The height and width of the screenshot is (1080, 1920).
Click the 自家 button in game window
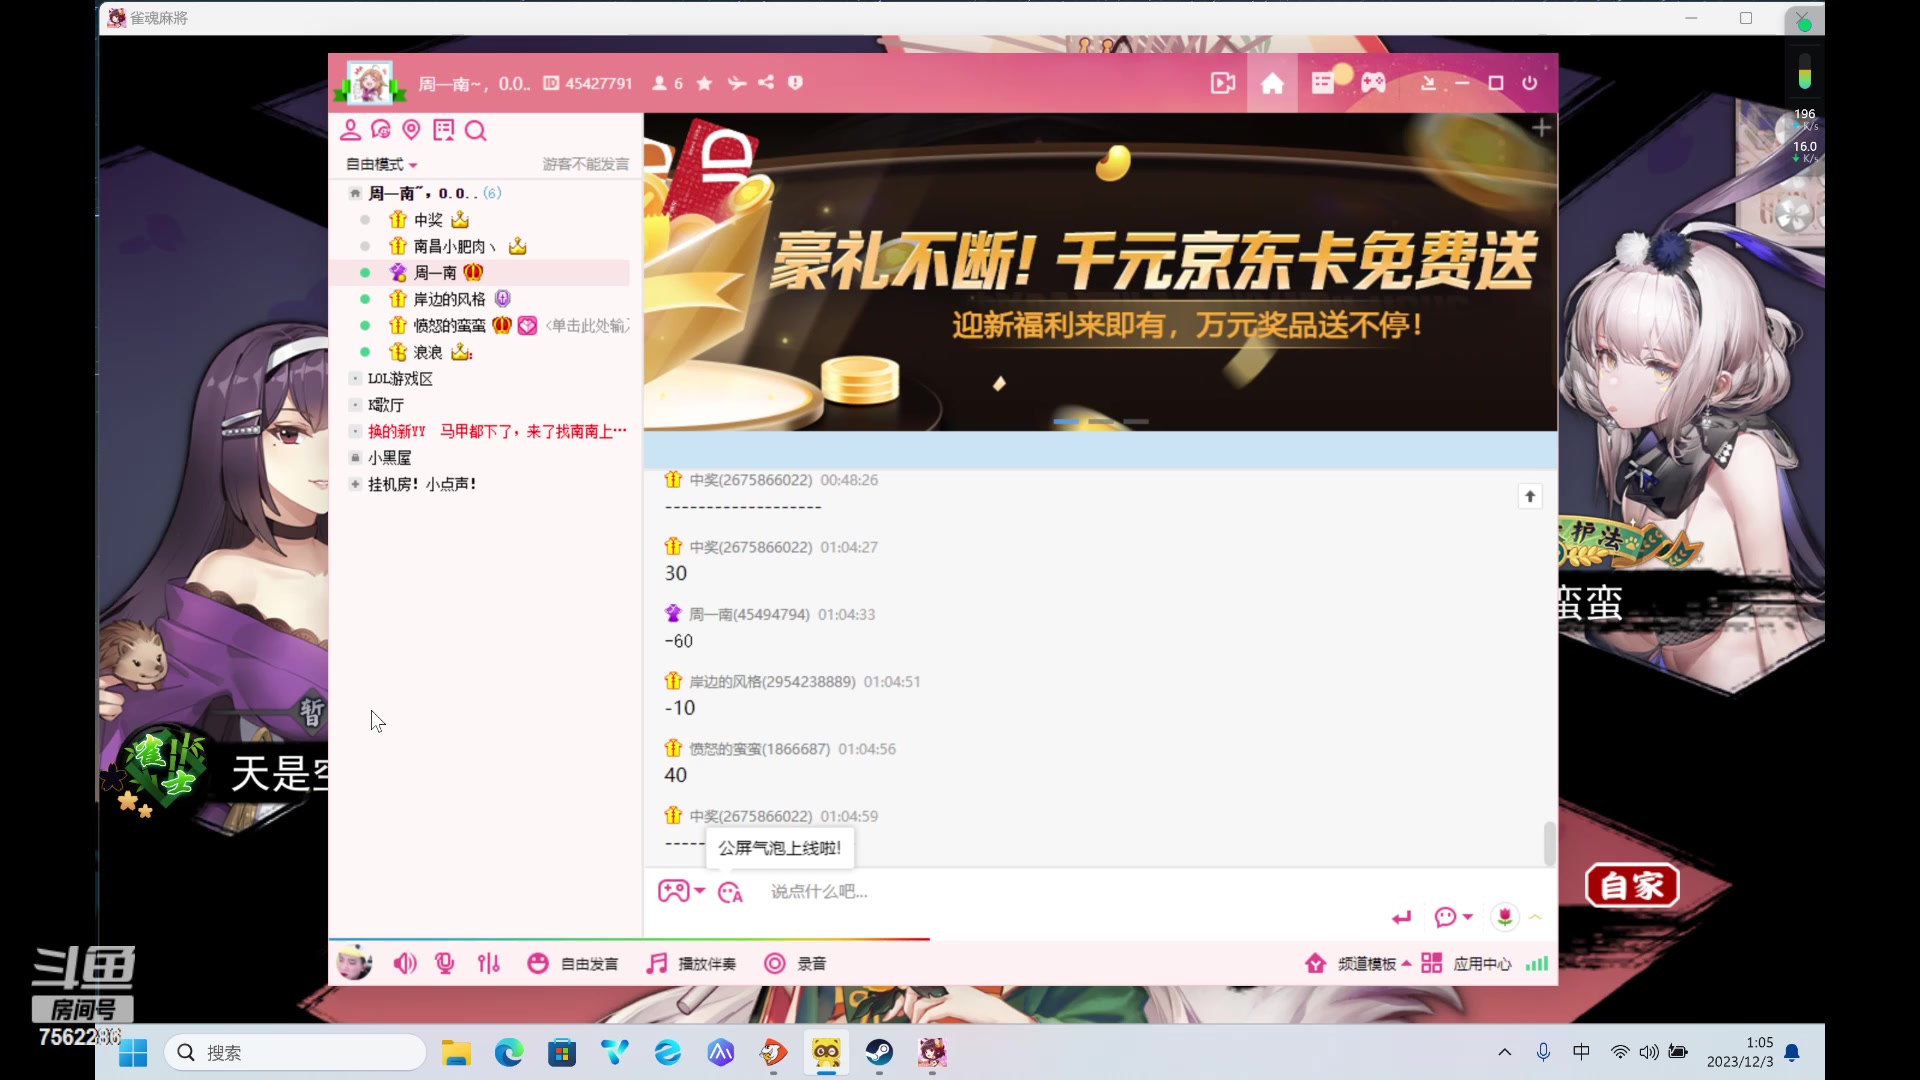coord(1632,885)
